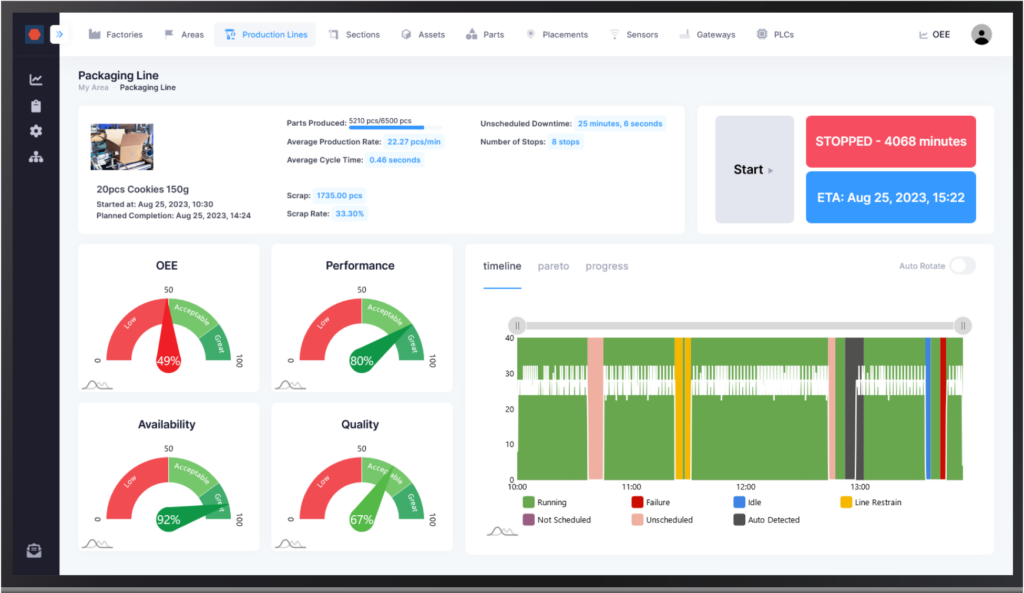Toggle Not Scheduled in the legend
This screenshot has height=593, width=1024.
point(557,520)
